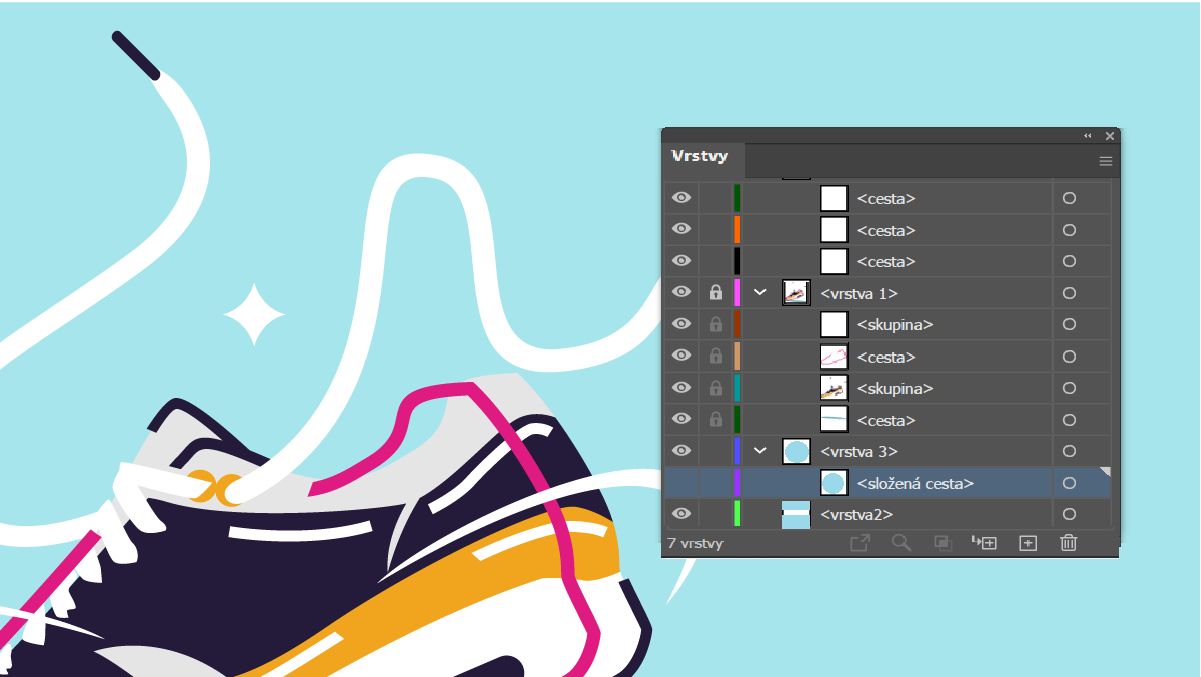Hide <vrstva2> with its eye icon
Viewport: 1201px width, 677px height.
click(x=681, y=513)
